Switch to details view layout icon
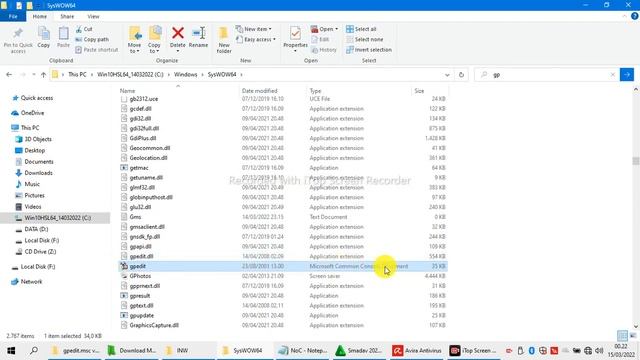The height and width of the screenshot is (360, 640). [x=622, y=336]
